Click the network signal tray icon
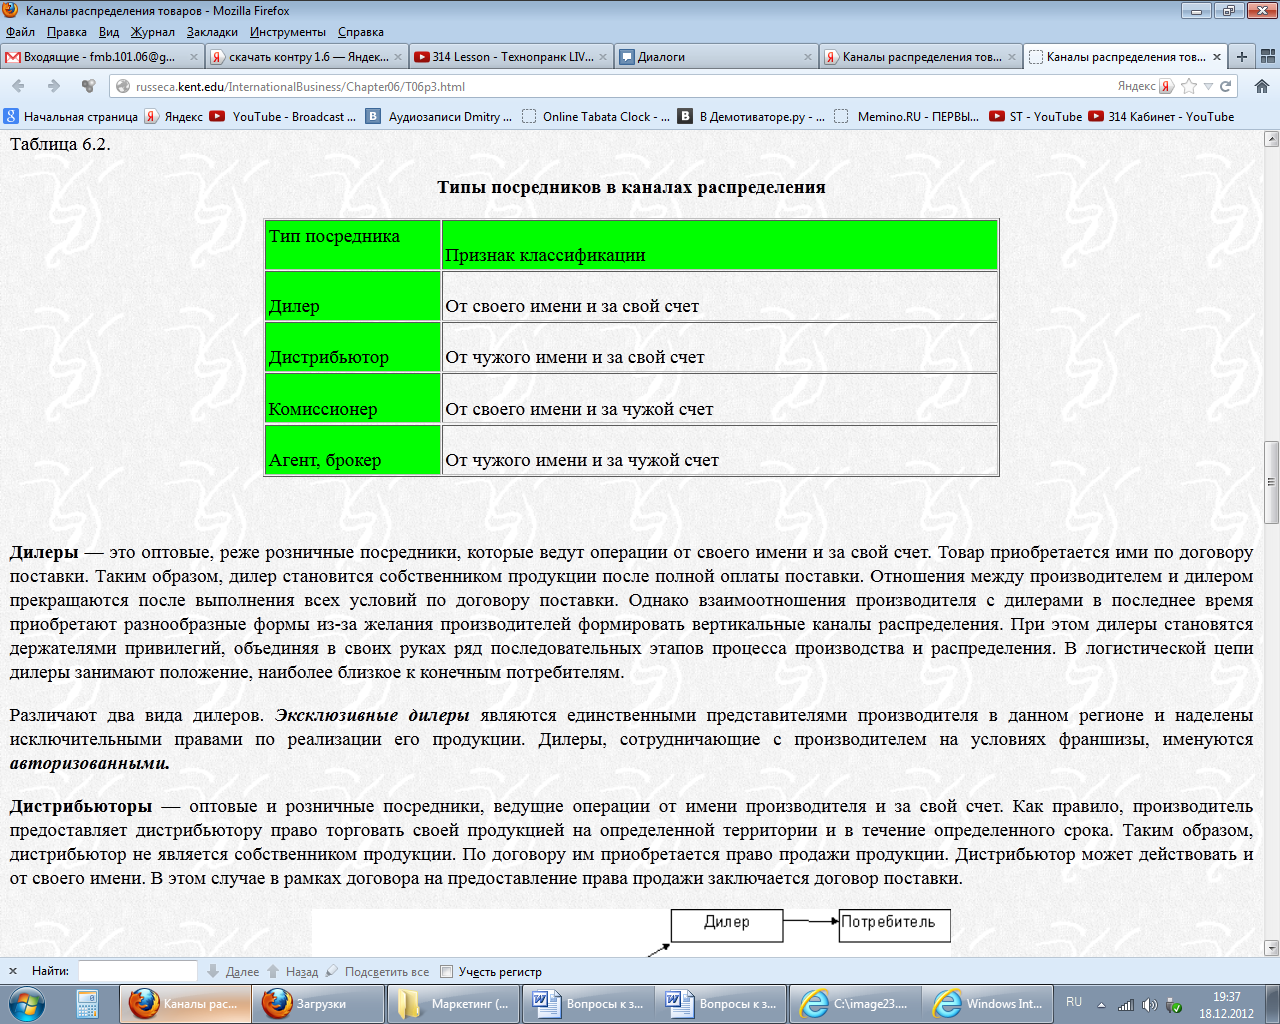This screenshot has height=1024, width=1280. (x=1126, y=1005)
